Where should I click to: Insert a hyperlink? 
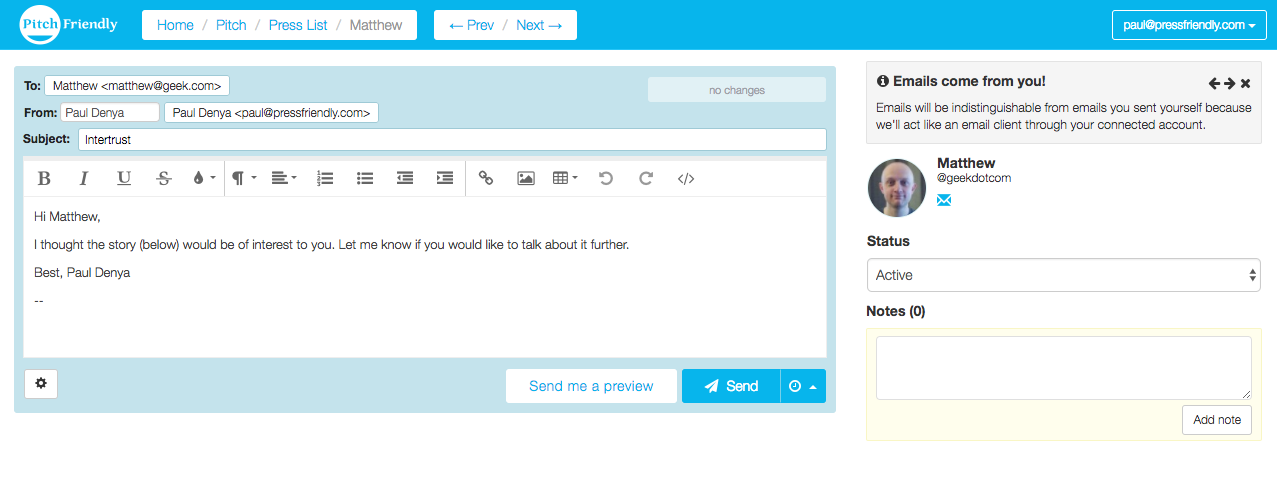coord(486,178)
